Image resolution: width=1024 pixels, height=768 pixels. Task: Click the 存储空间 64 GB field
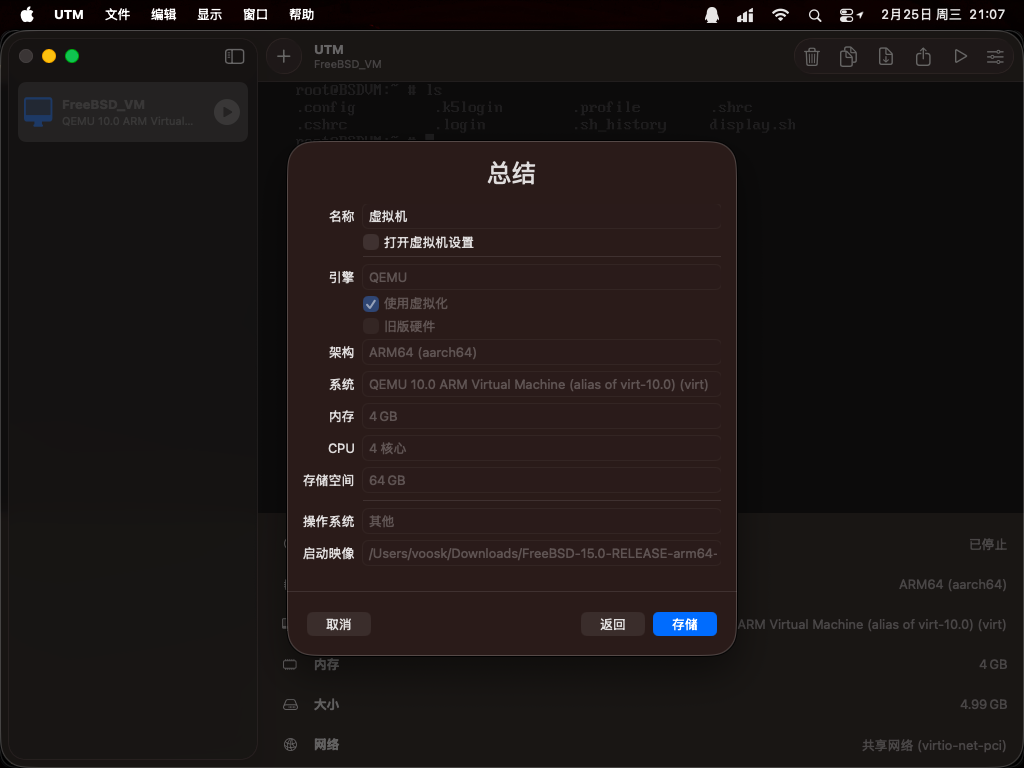(541, 481)
